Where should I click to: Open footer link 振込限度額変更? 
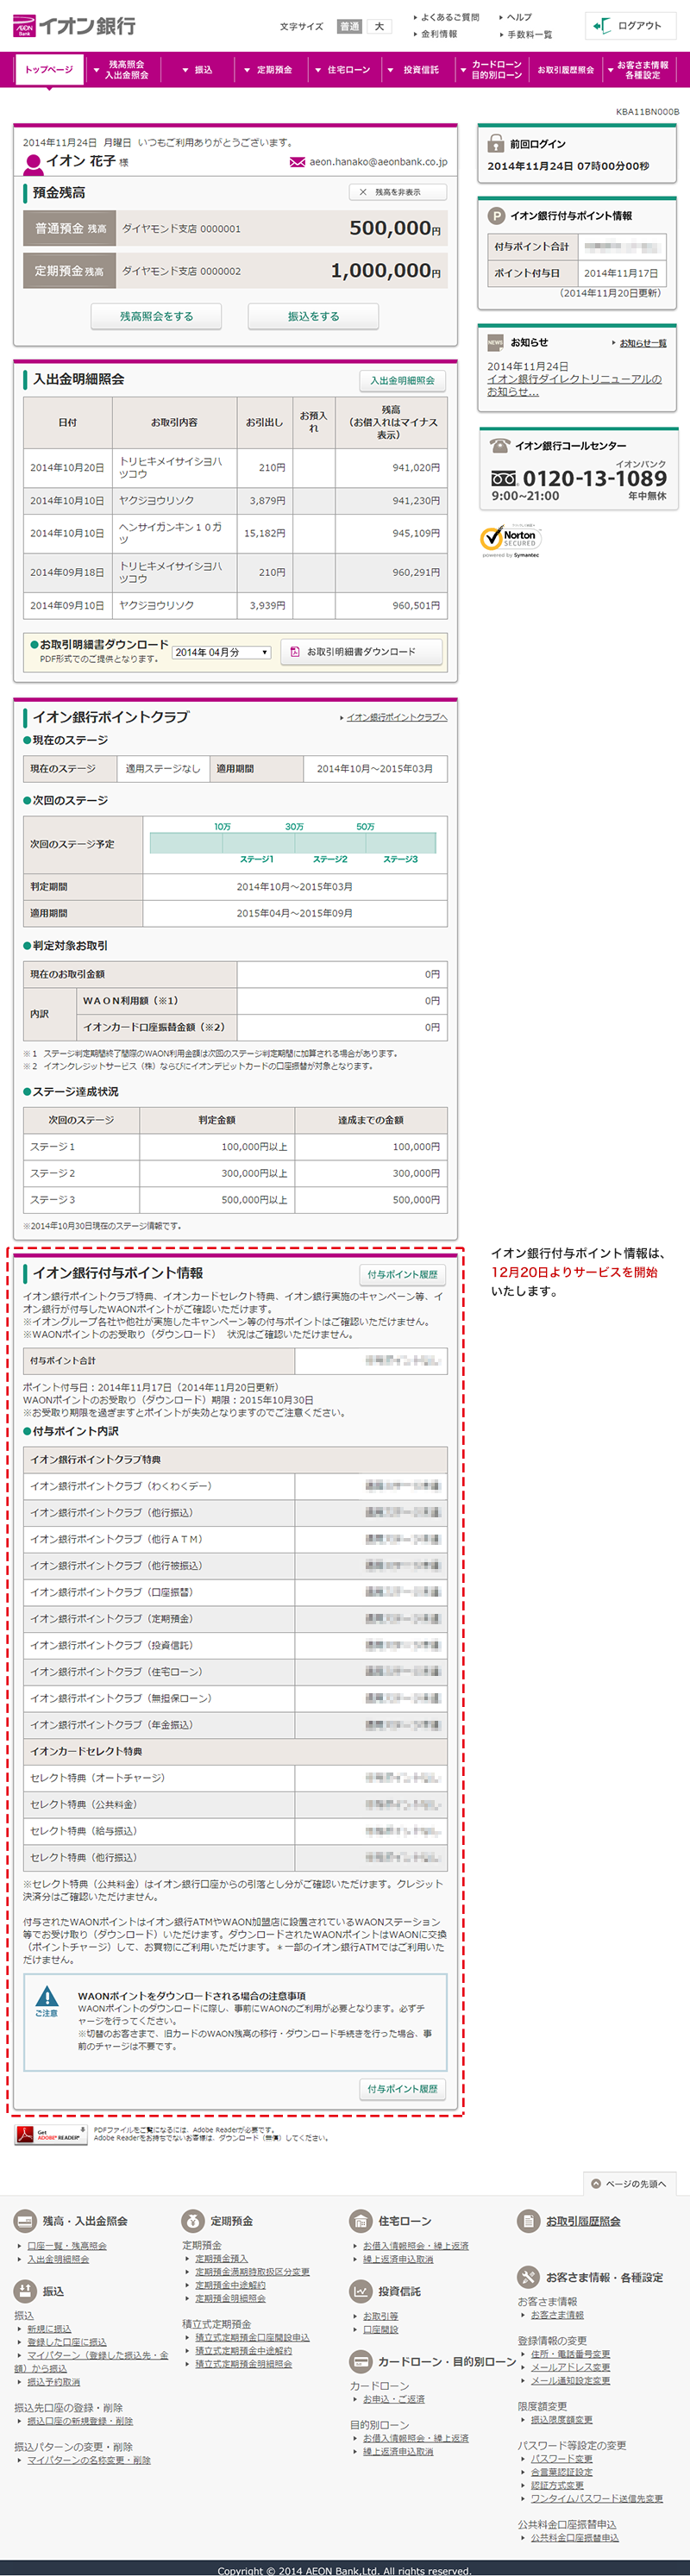coord(561,2419)
